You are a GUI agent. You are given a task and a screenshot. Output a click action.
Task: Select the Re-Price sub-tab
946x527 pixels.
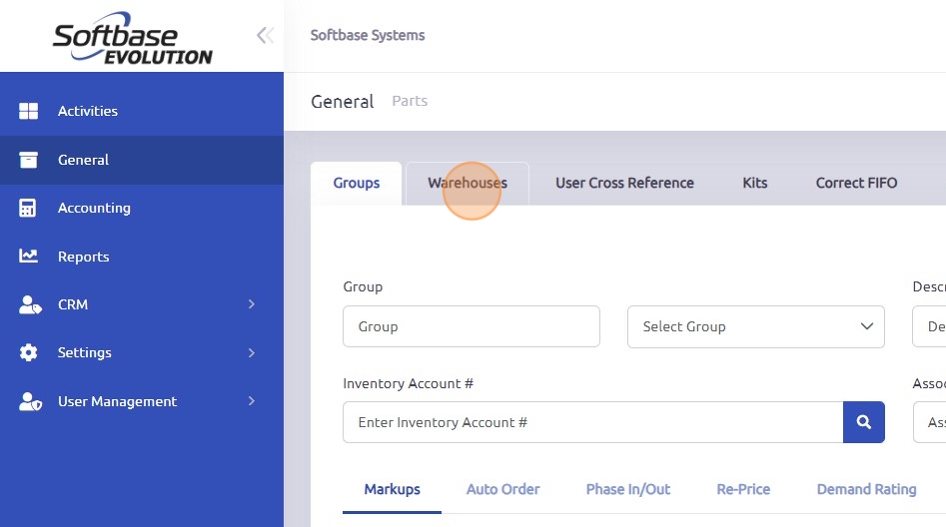(x=743, y=490)
